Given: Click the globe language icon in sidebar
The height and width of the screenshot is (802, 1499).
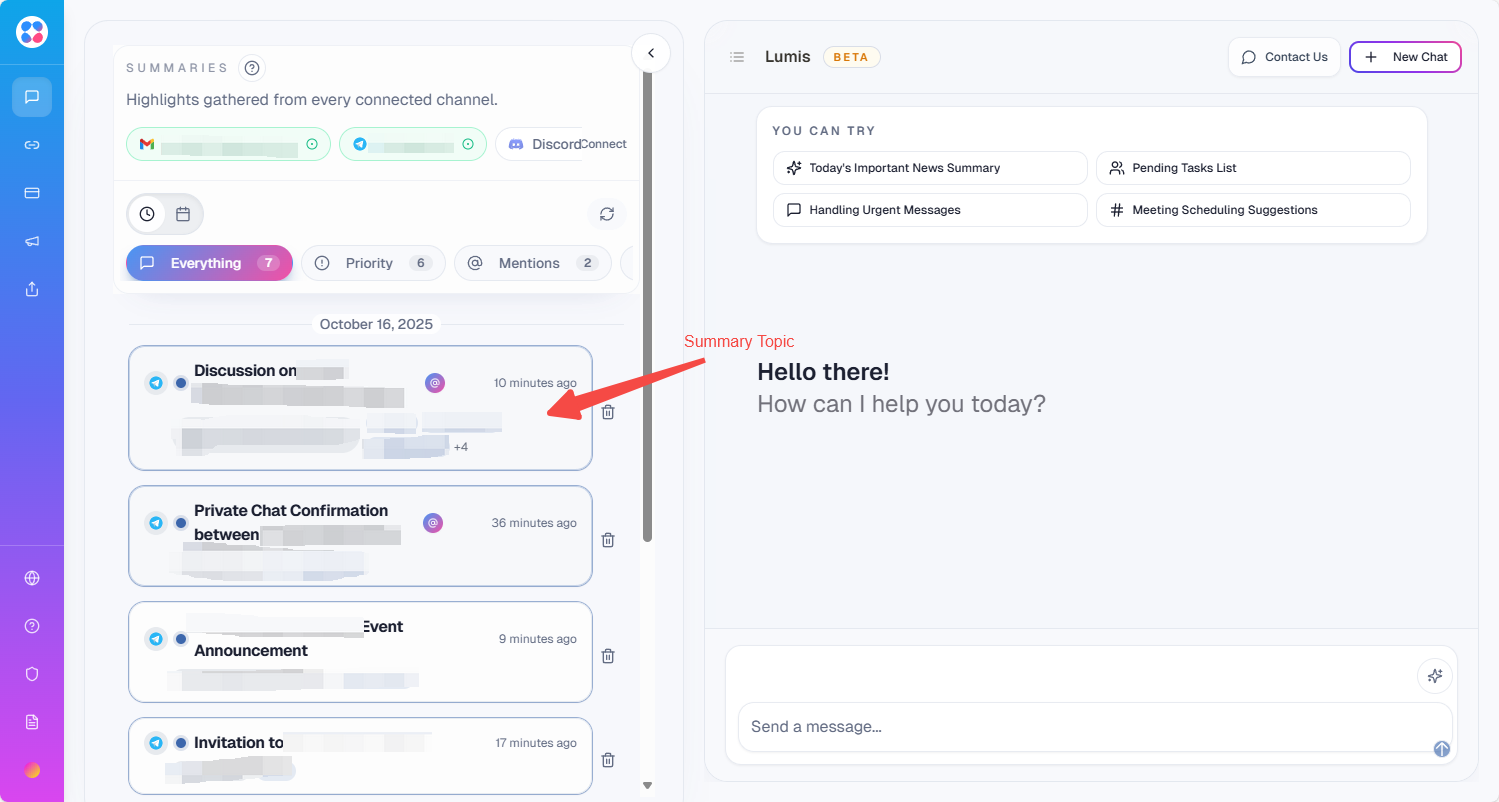Looking at the screenshot, I should (x=32, y=578).
